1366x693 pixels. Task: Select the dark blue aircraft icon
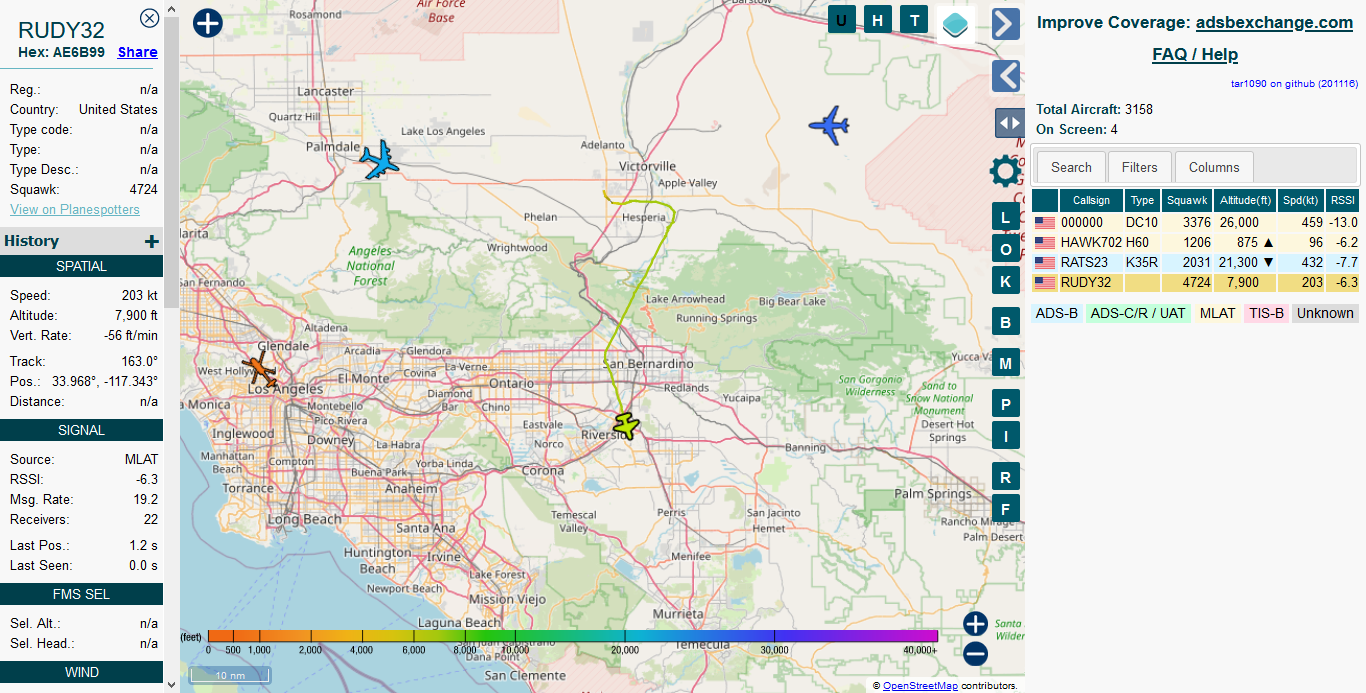tap(829, 126)
